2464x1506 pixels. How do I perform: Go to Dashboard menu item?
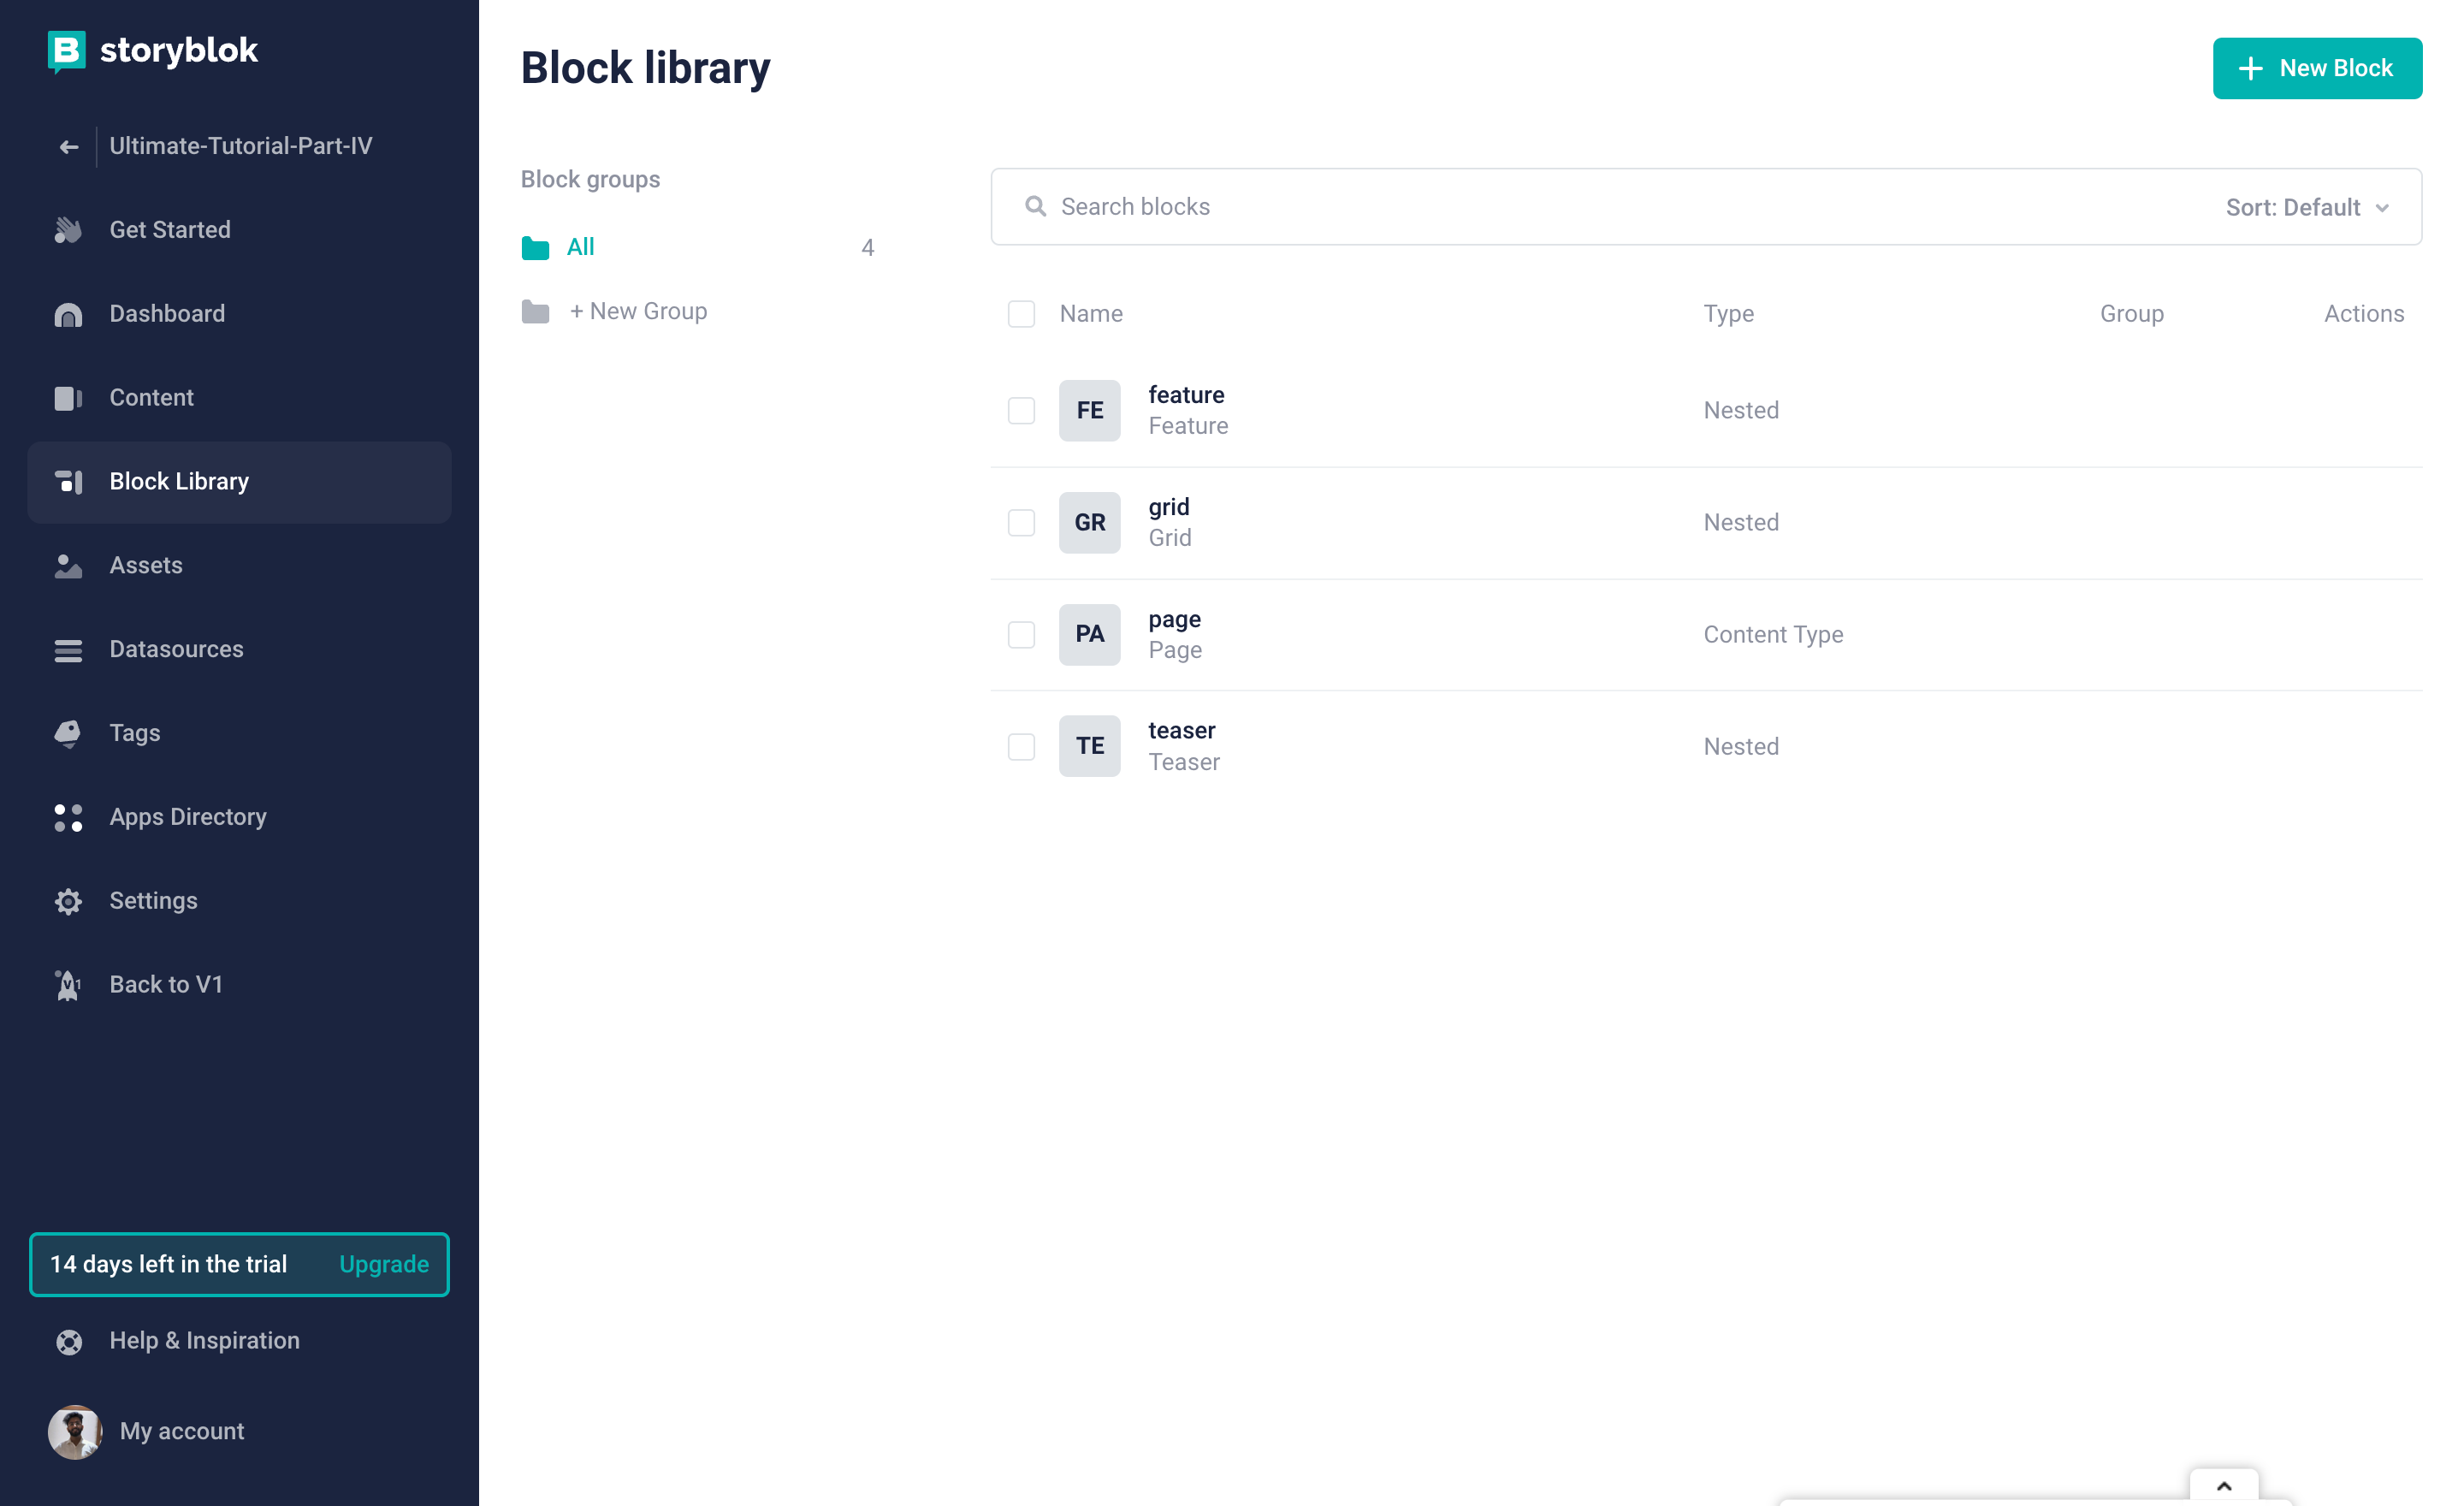(x=239, y=314)
